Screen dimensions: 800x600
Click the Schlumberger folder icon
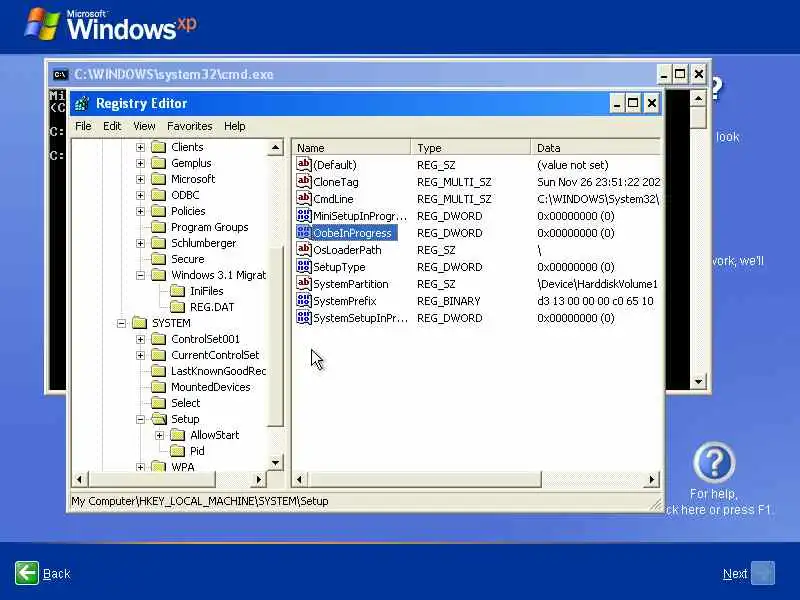click(x=159, y=243)
